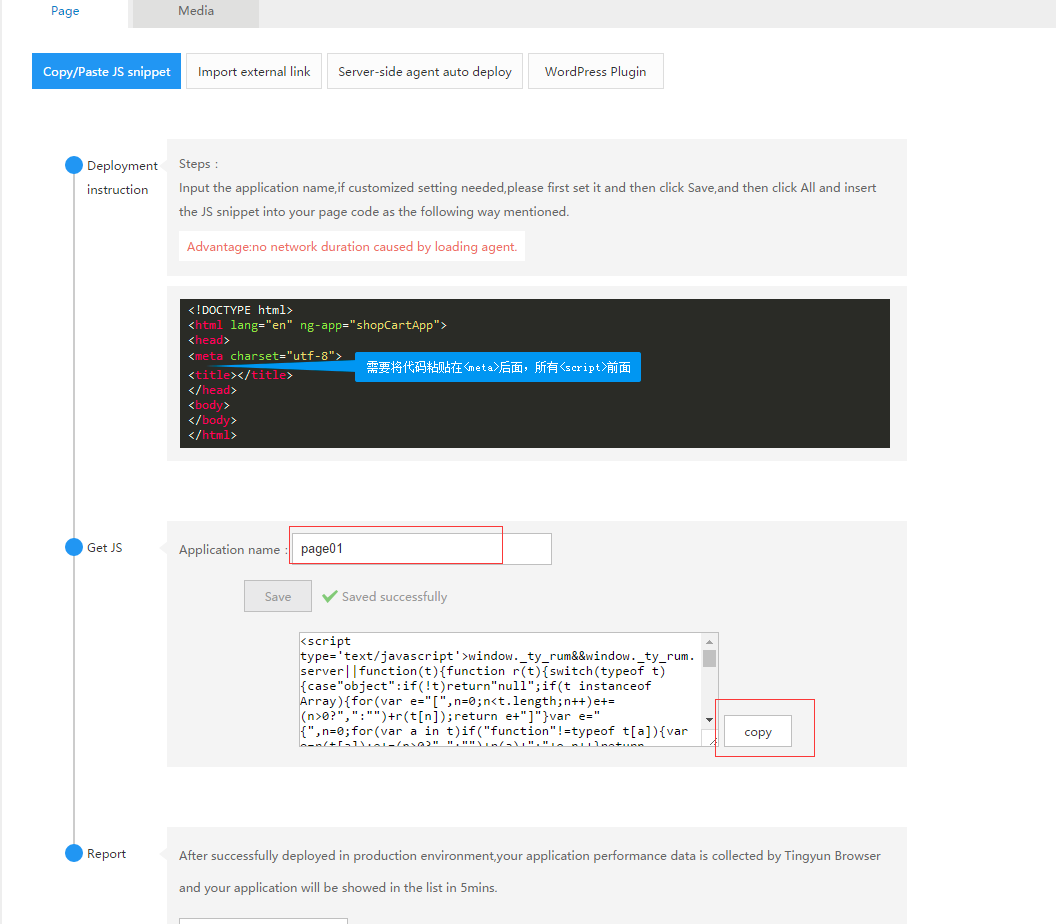Focus the Application name input field
The width and height of the screenshot is (1056, 924).
point(420,549)
